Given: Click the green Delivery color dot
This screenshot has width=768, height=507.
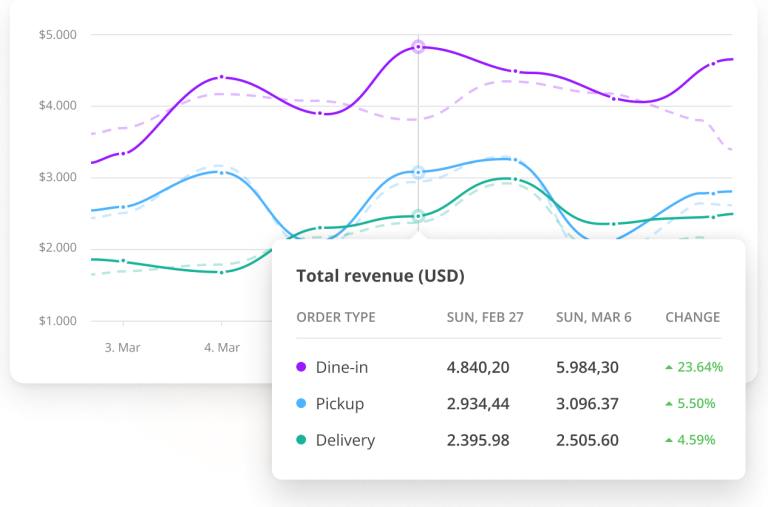Looking at the screenshot, I should pyautogui.click(x=301, y=440).
